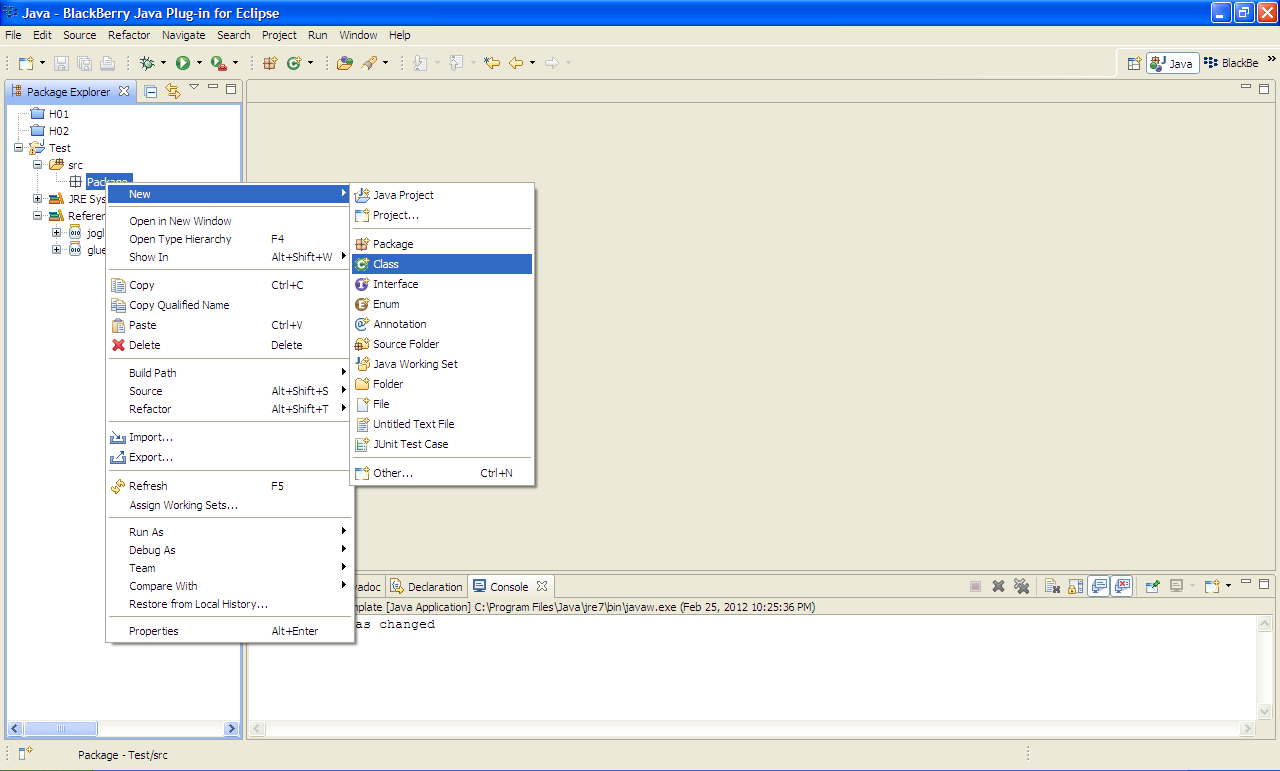Open the Package Explorer view menu triangle
The height and width of the screenshot is (771, 1280).
pos(194,88)
